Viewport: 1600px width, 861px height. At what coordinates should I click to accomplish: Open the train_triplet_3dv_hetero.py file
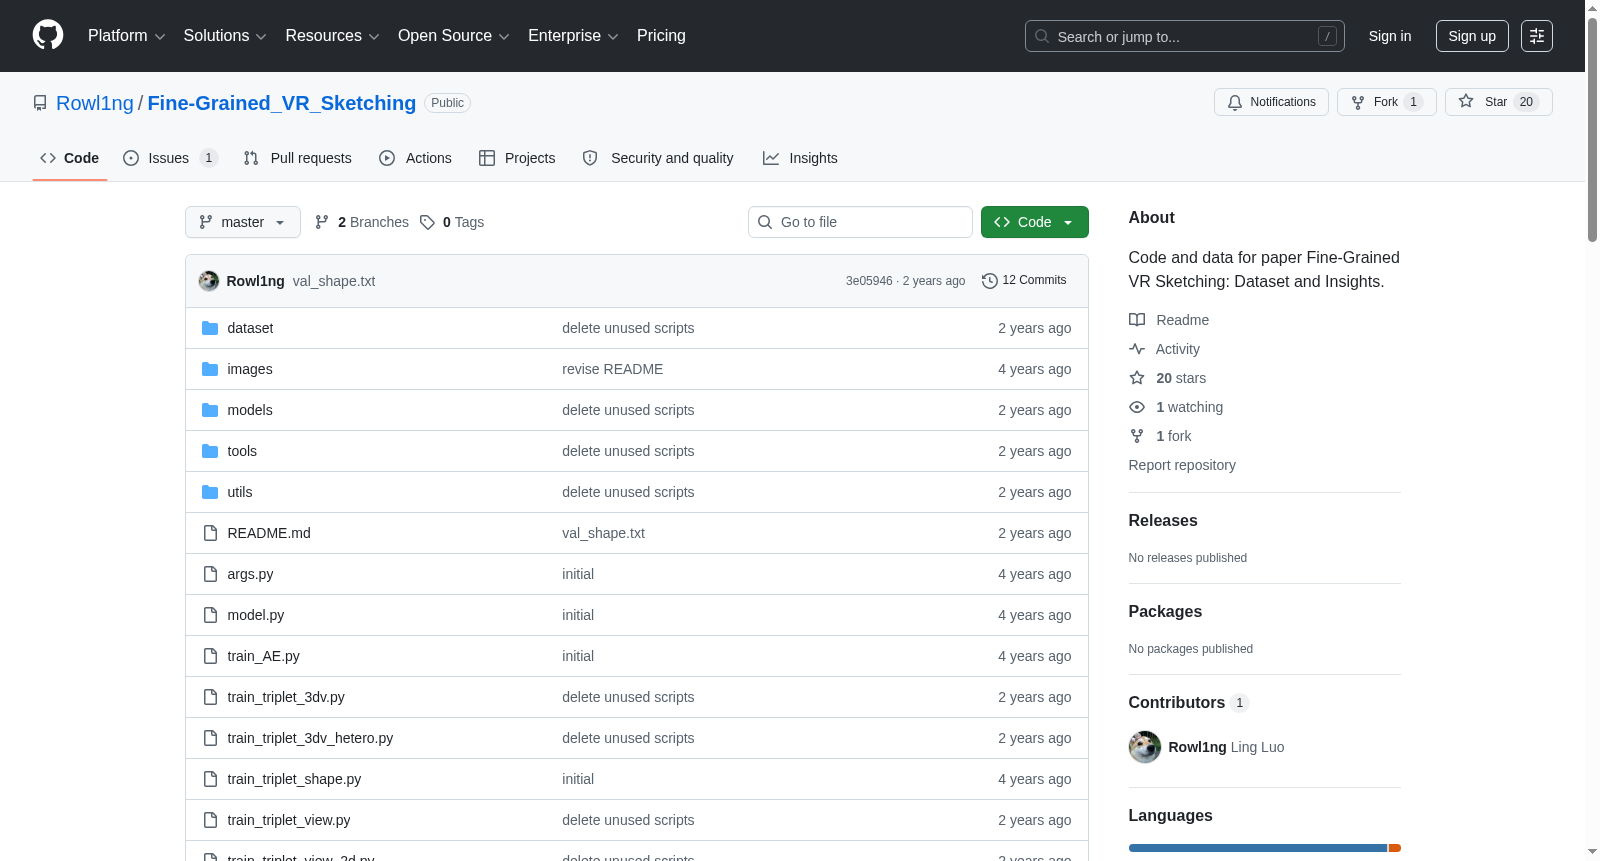[x=310, y=738]
